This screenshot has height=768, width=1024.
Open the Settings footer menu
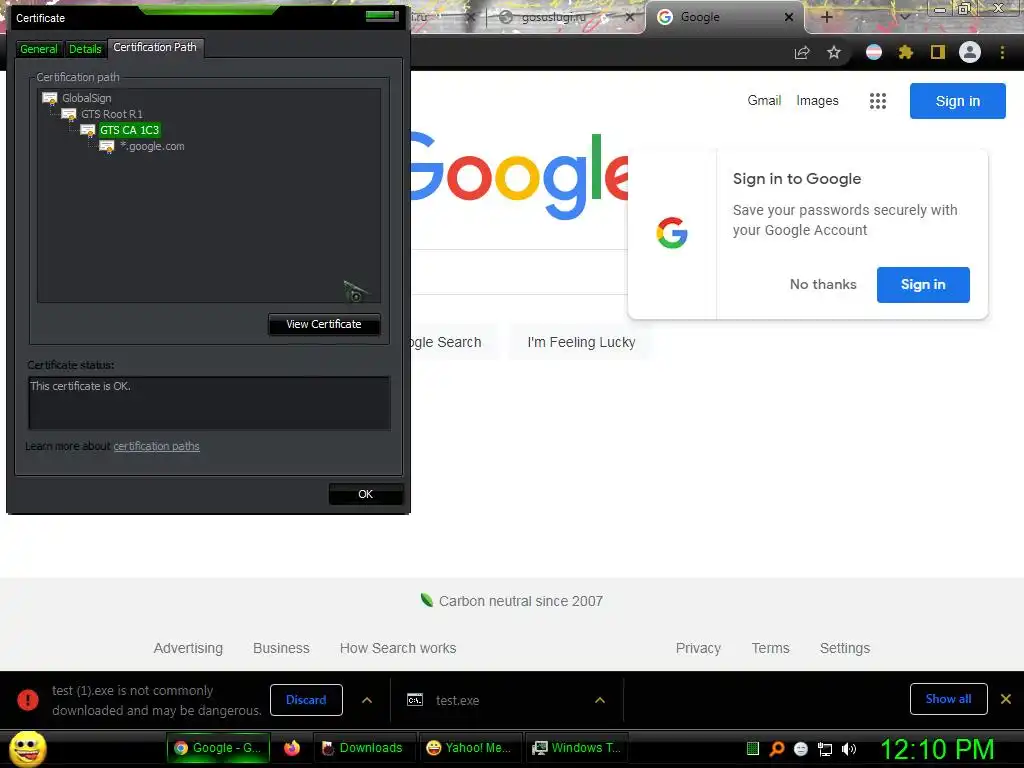click(845, 648)
